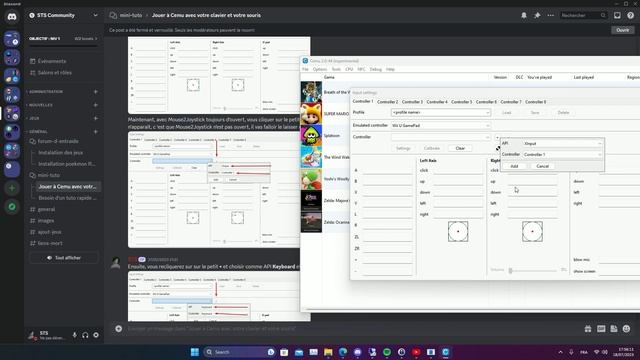Open Cemu Options menu

320,69
